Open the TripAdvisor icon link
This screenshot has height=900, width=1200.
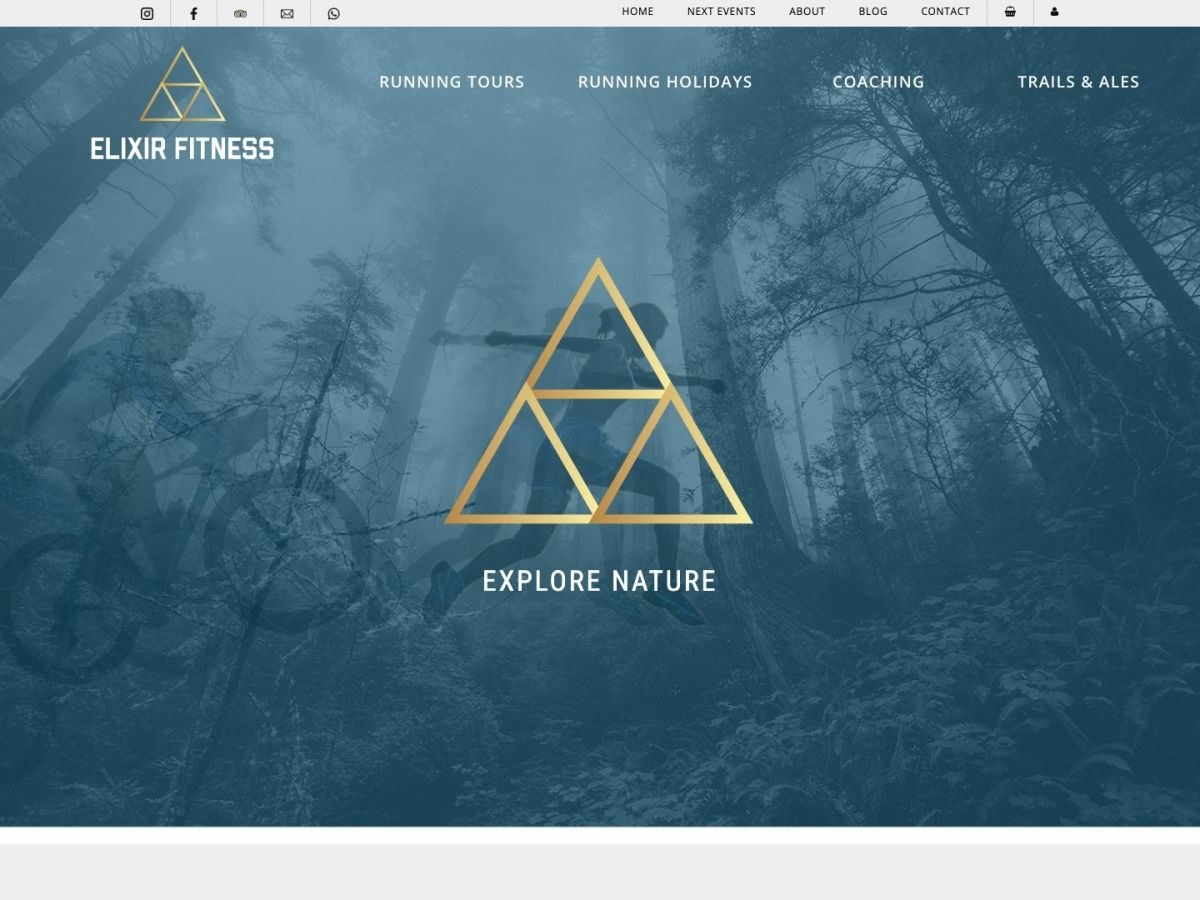click(x=240, y=13)
